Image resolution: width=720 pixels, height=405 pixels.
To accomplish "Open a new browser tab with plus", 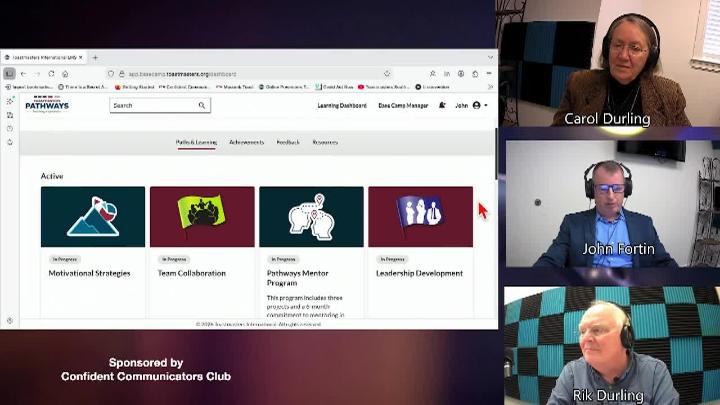I will (96, 57).
